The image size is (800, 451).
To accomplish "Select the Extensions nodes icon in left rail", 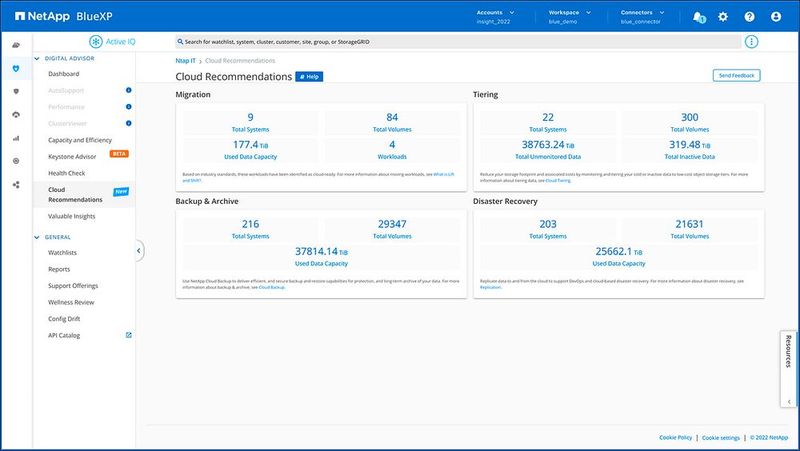I will pyautogui.click(x=16, y=185).
